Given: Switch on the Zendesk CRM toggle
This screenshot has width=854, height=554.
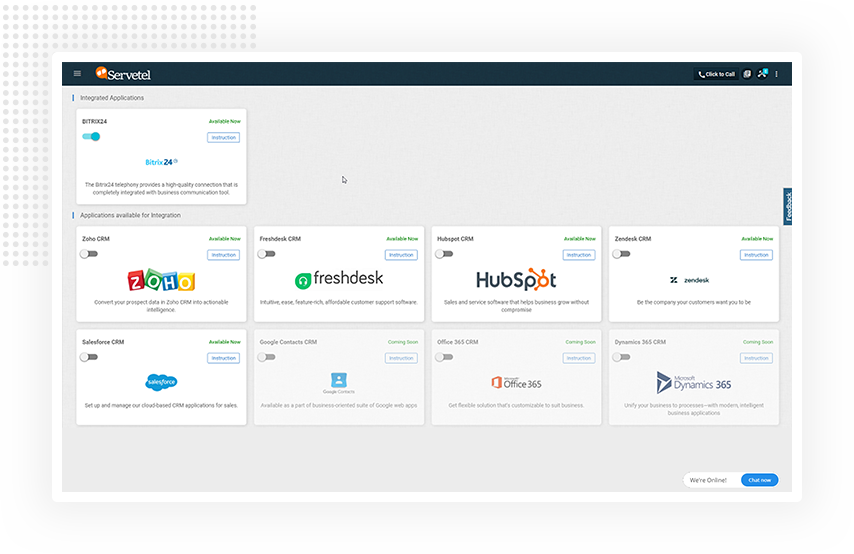Looking at the screenshot, I should (621, 254).
